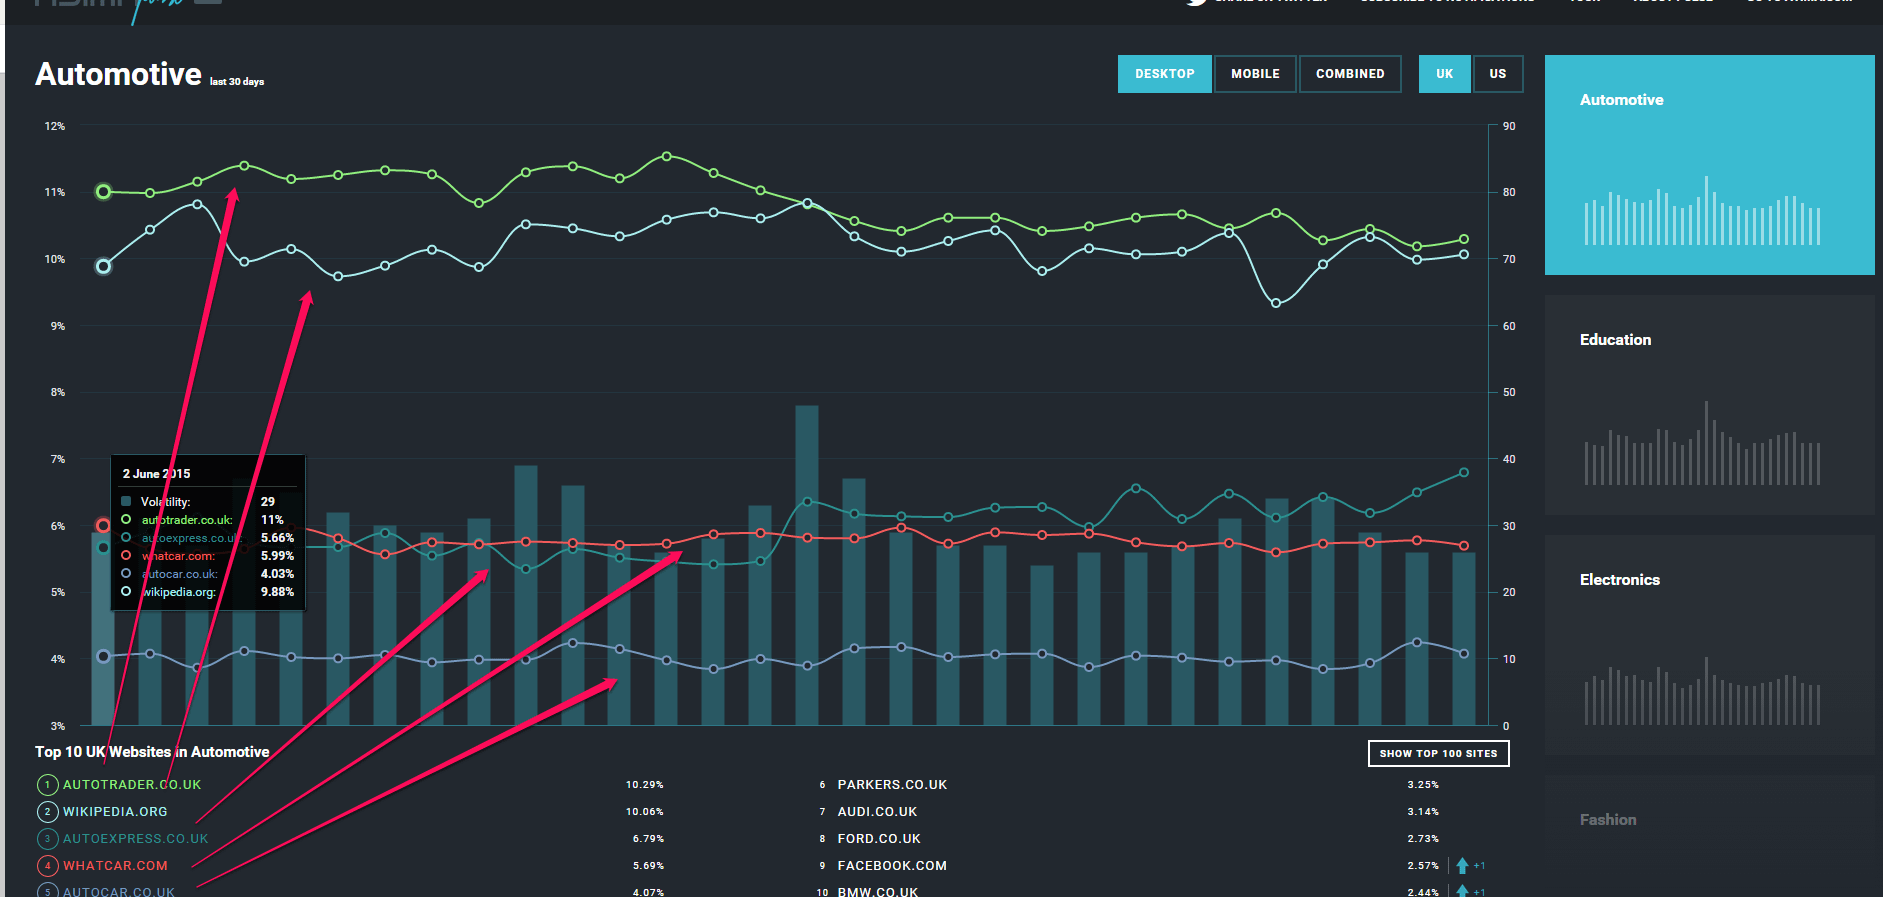The image size is (1883, 897).
Task: Click the number 2 rank circle for Wikipedia
Action: click(x=47, y=812)
